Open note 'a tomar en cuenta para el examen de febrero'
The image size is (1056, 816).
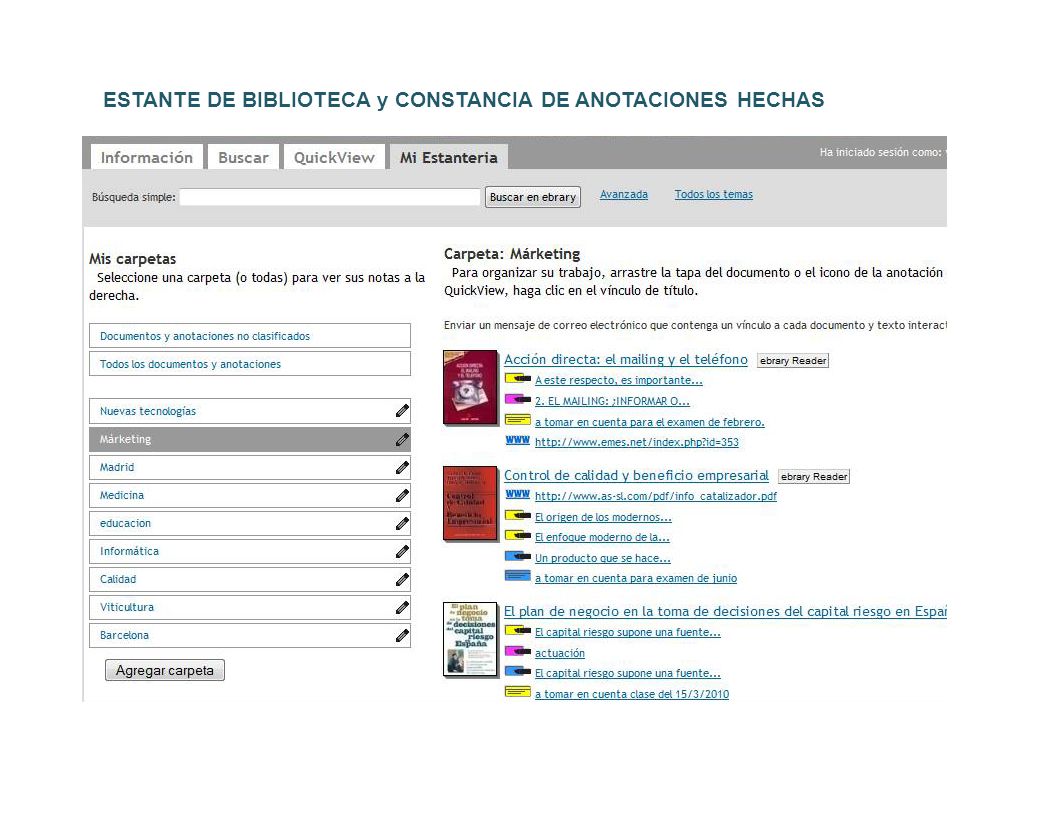point(650,422)
